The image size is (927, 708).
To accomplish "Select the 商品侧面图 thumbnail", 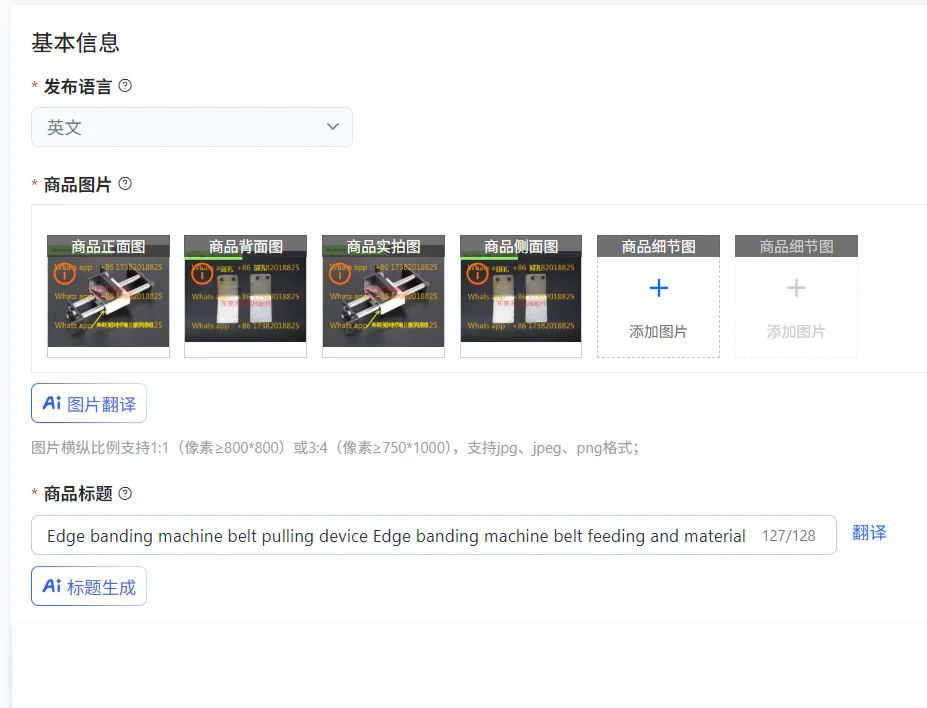I will coord(521,296).
